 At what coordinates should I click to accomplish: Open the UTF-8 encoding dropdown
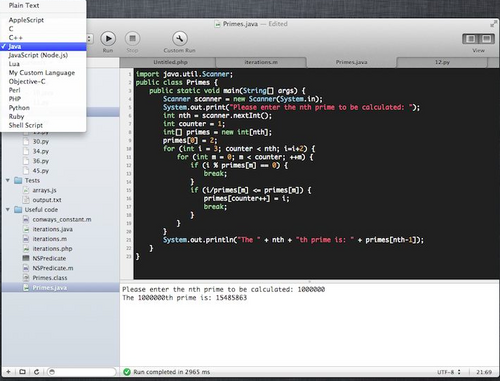coord(449,372)
